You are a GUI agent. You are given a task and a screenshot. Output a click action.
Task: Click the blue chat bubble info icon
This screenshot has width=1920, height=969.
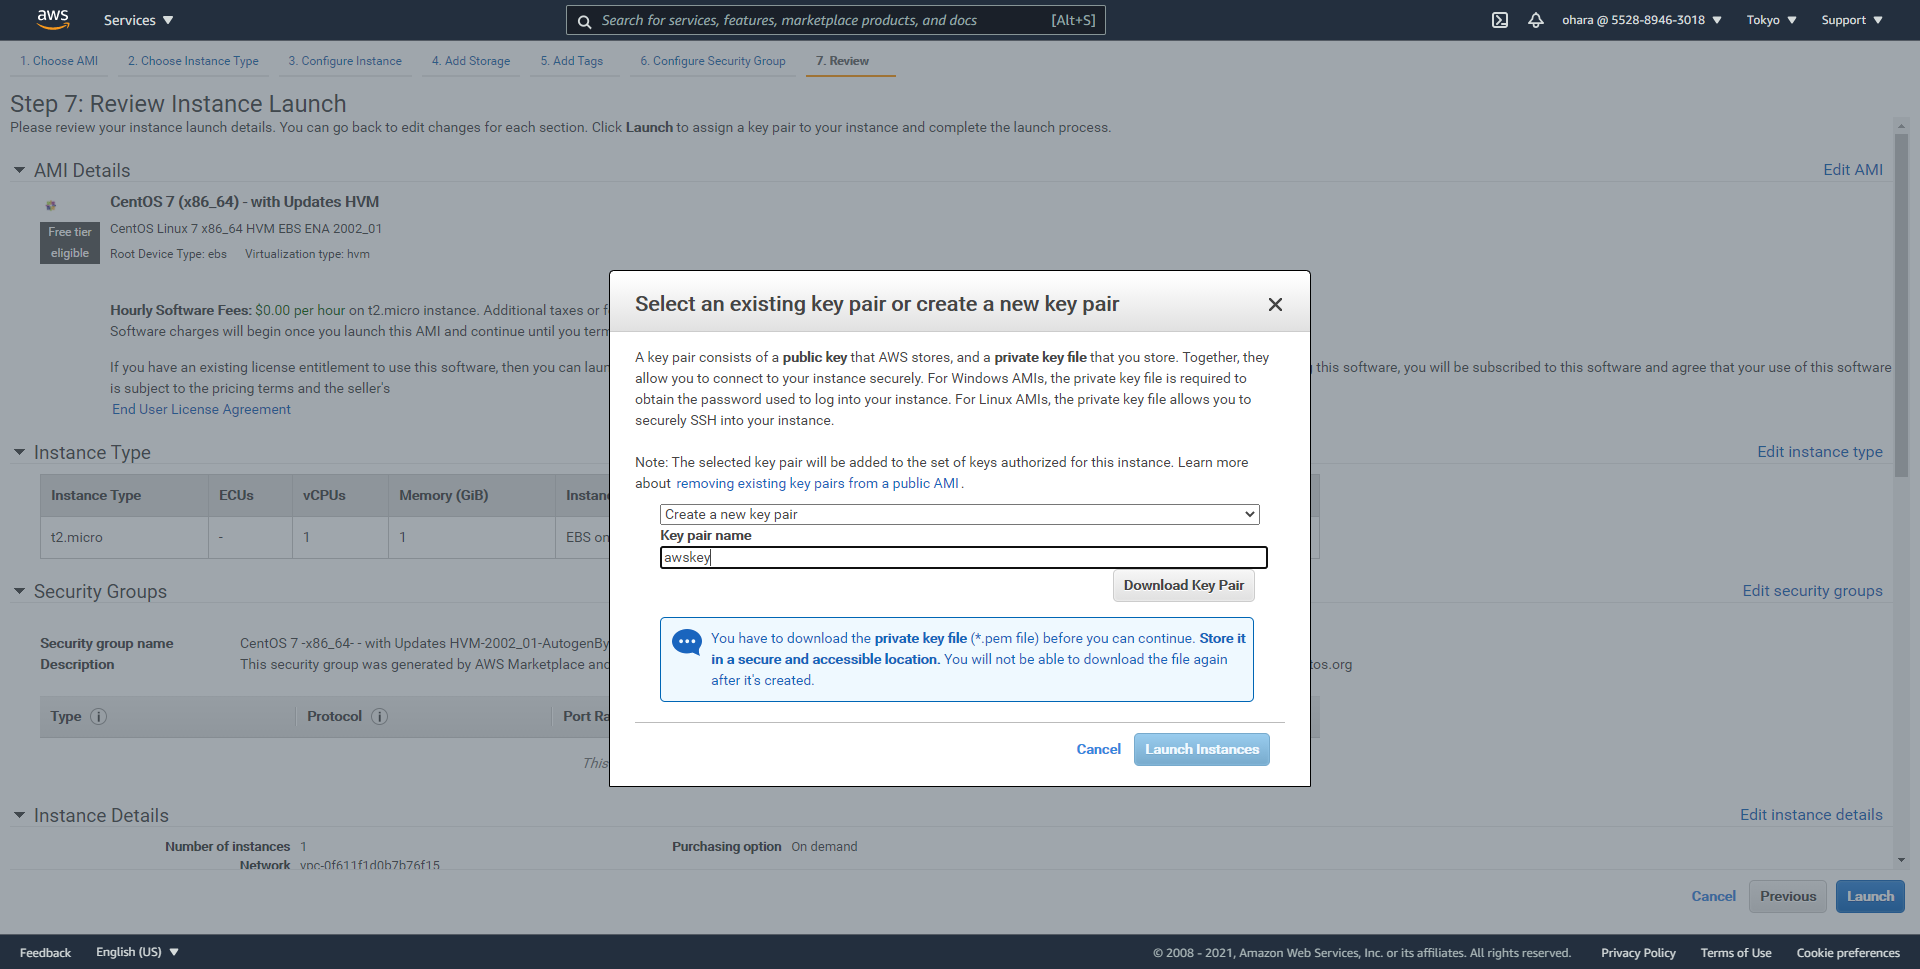tap(687, 642)
